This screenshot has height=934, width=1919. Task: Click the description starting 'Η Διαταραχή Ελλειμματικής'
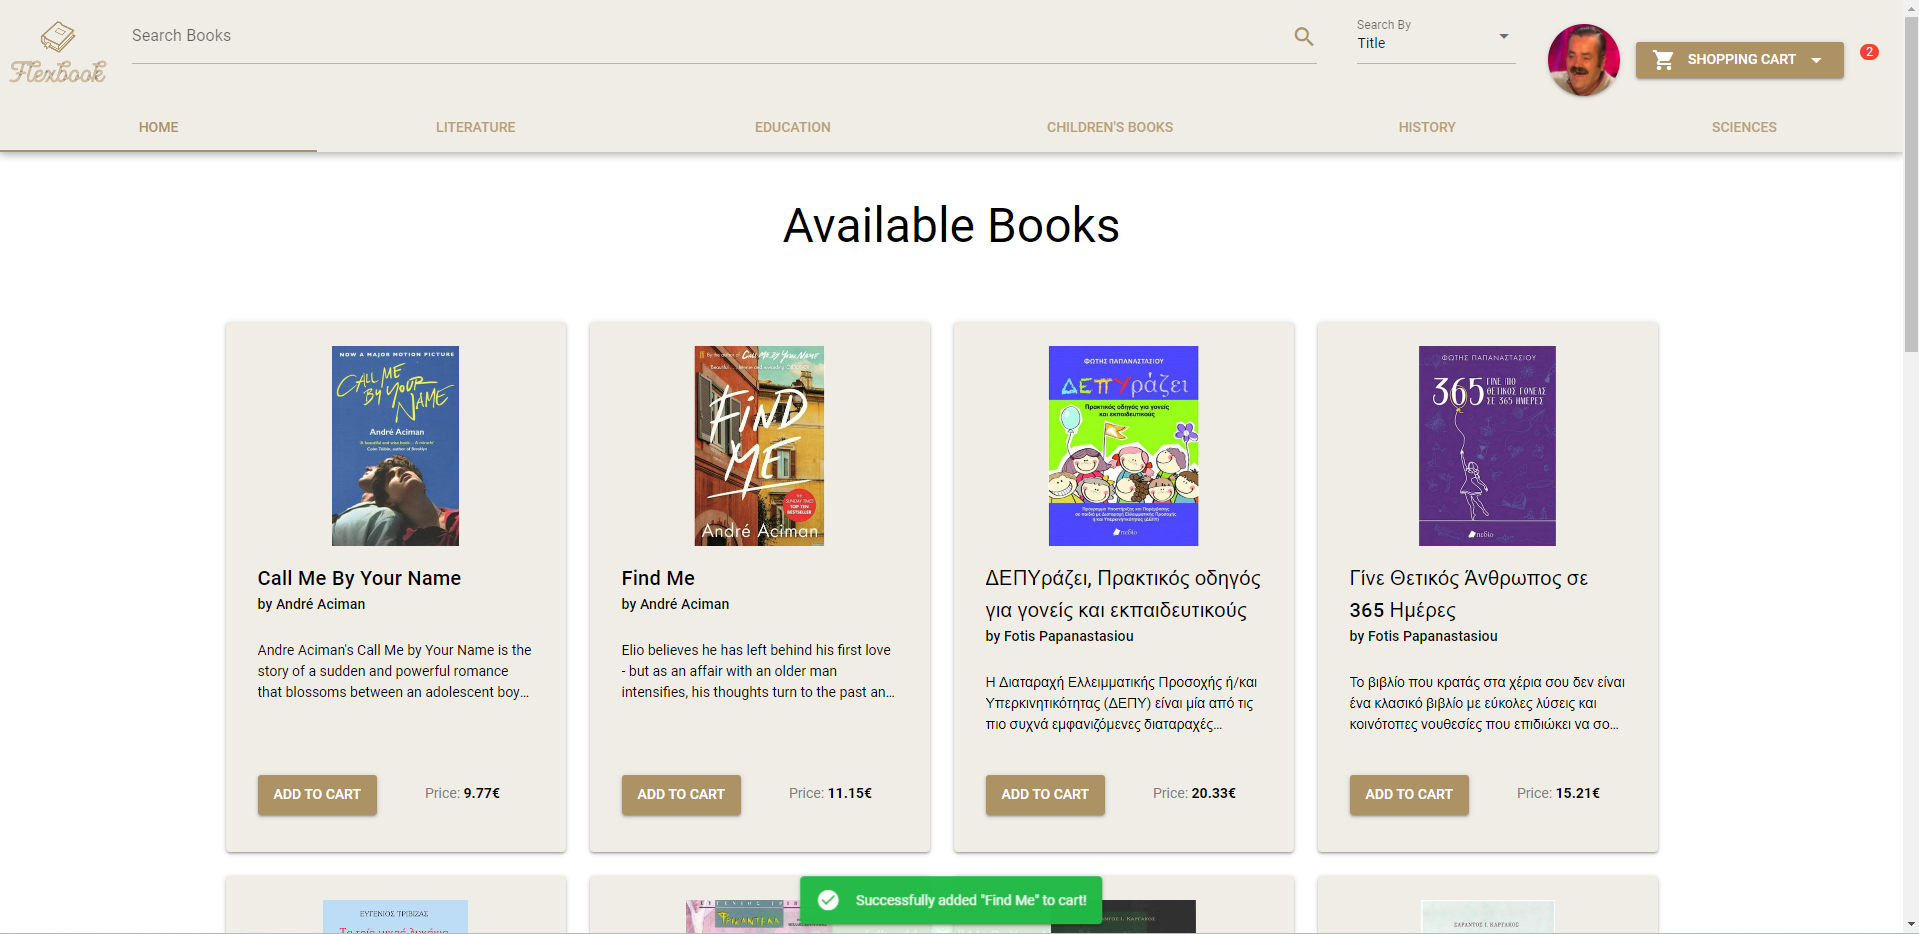(1122, 703)
